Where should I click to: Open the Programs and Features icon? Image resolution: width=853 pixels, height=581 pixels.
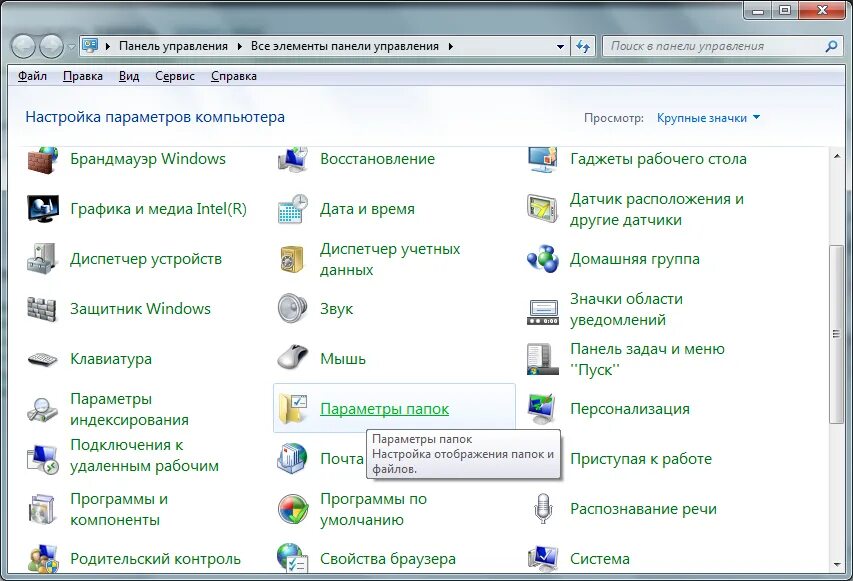[x=42, y=509]
